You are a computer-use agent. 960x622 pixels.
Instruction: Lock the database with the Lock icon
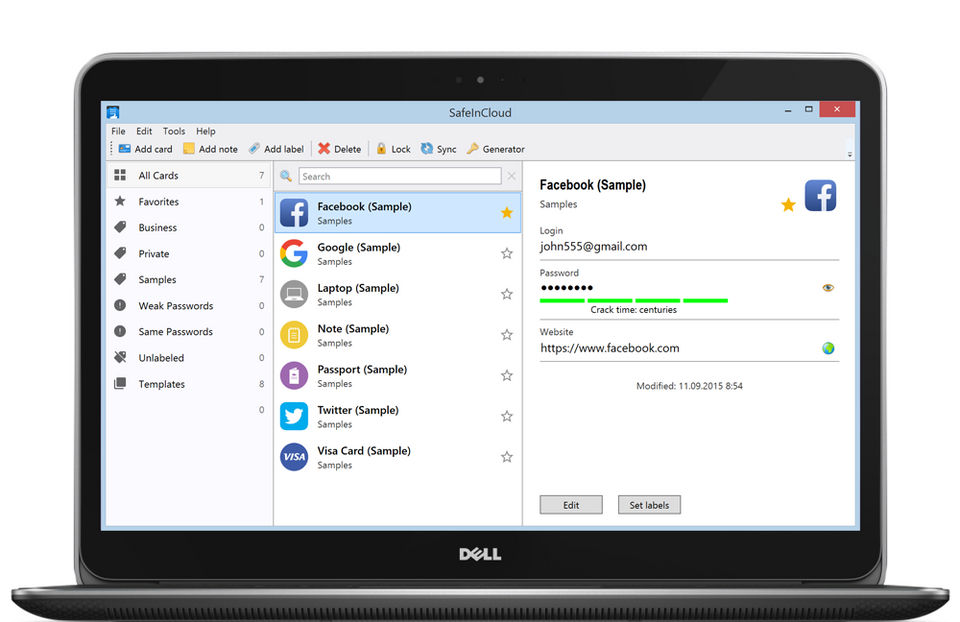(381, 149)
